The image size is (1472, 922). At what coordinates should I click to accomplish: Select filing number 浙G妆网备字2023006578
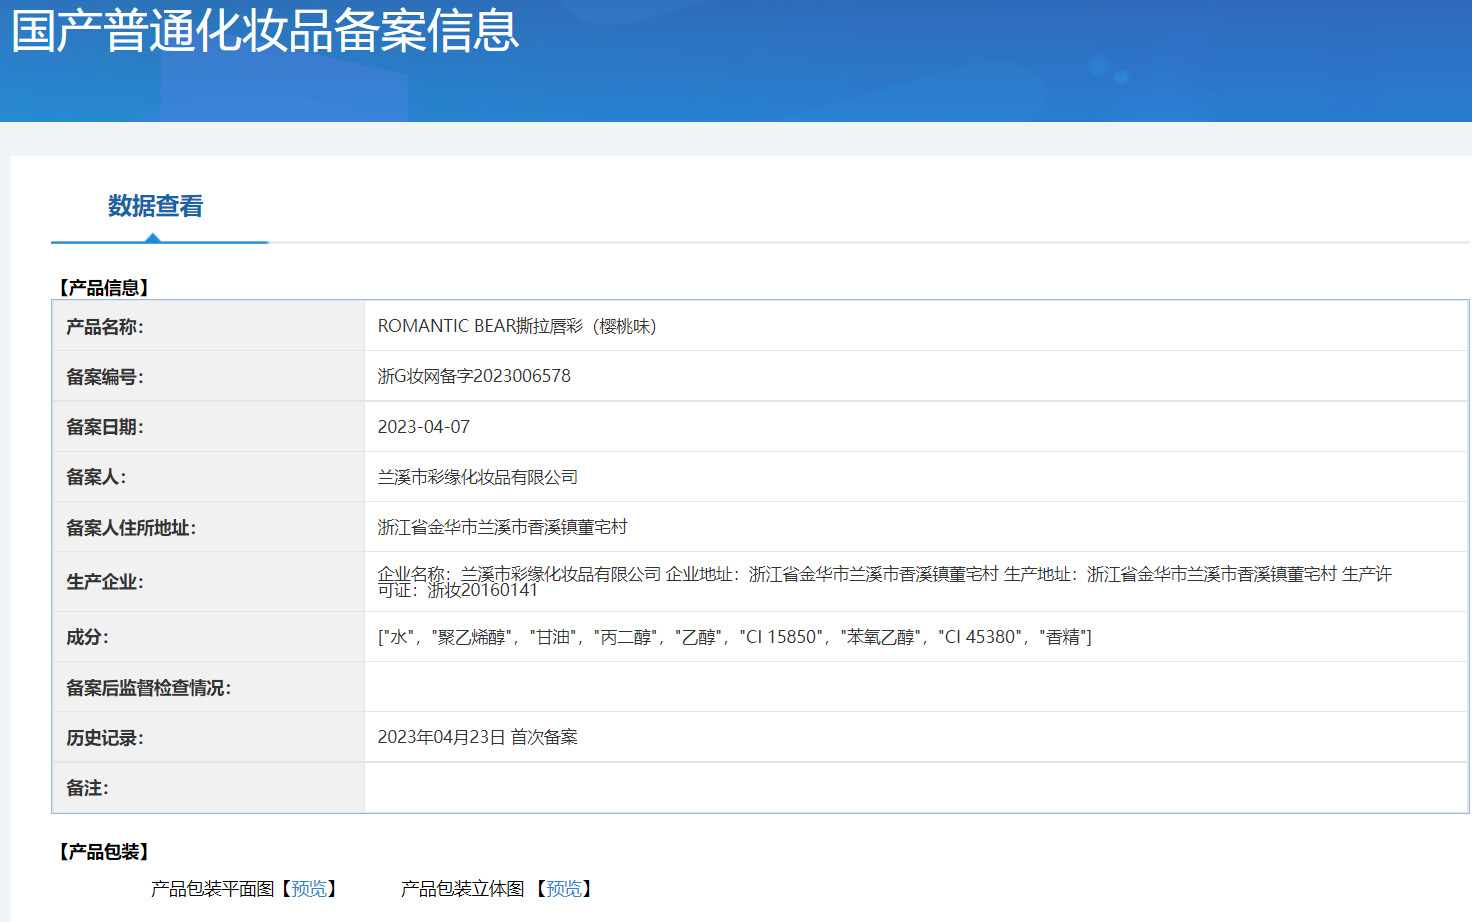474,376
